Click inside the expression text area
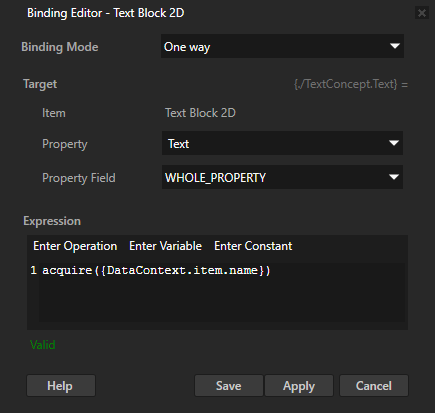 click(222, 292)
